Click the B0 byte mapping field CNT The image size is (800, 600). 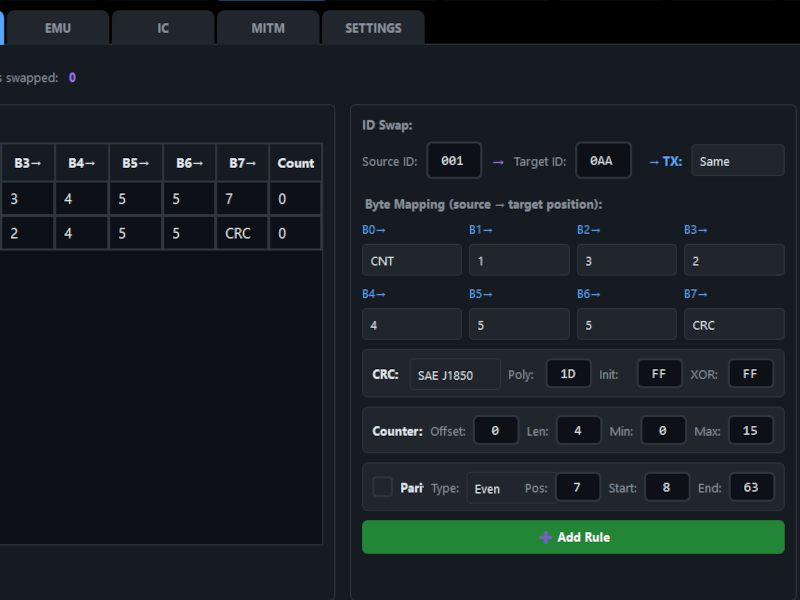point(411,260)
